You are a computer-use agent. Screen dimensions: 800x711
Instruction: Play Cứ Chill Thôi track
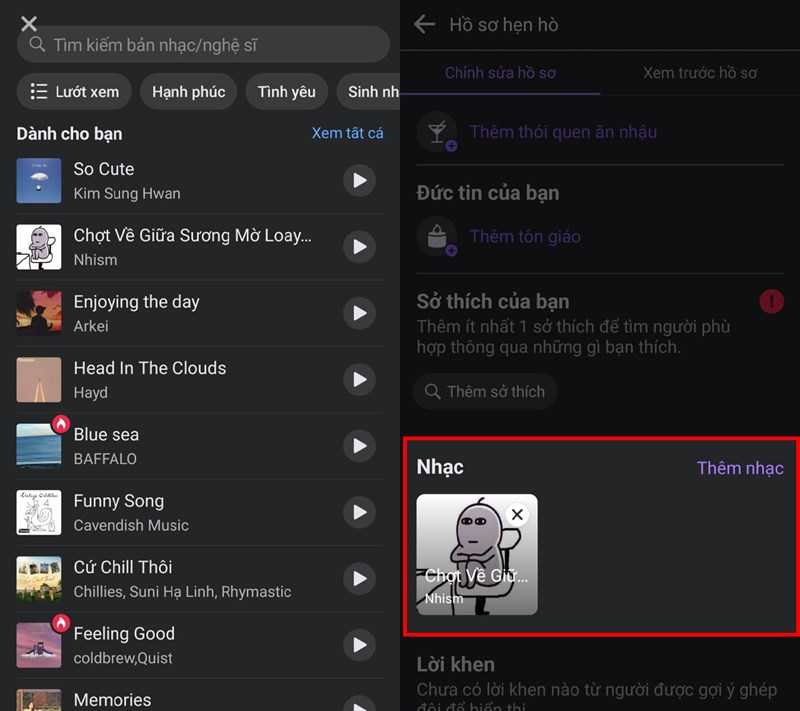click(359, 578)
